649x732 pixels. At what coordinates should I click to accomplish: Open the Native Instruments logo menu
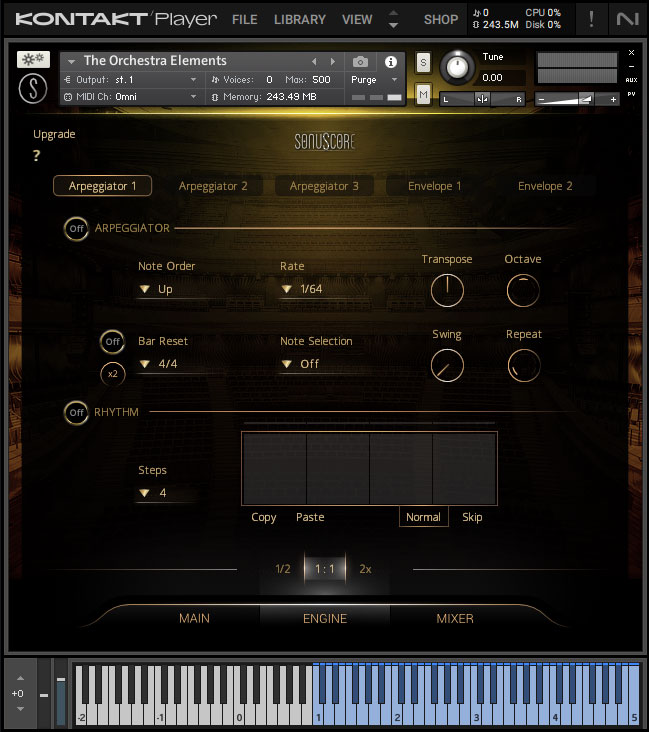coord(627,19)
